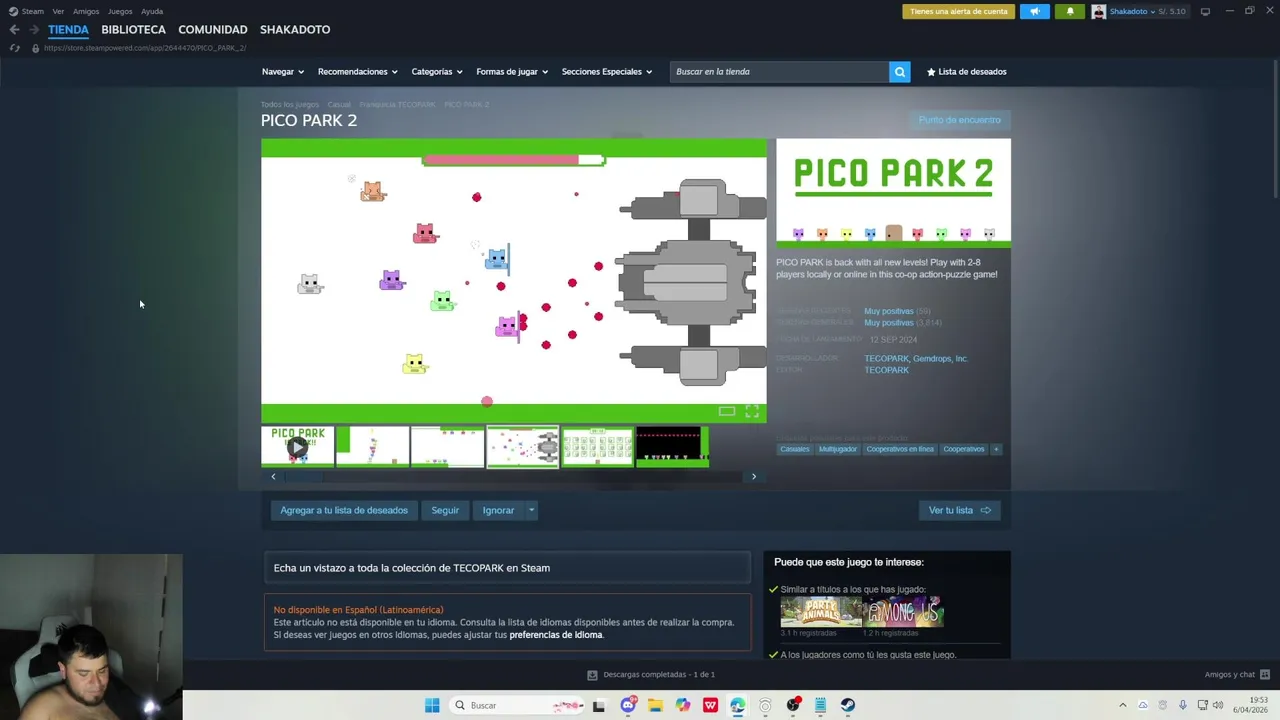Open File Explorer from the taskbar
The height and width of the screenshot is (720, 1280).
pos(655,705)
